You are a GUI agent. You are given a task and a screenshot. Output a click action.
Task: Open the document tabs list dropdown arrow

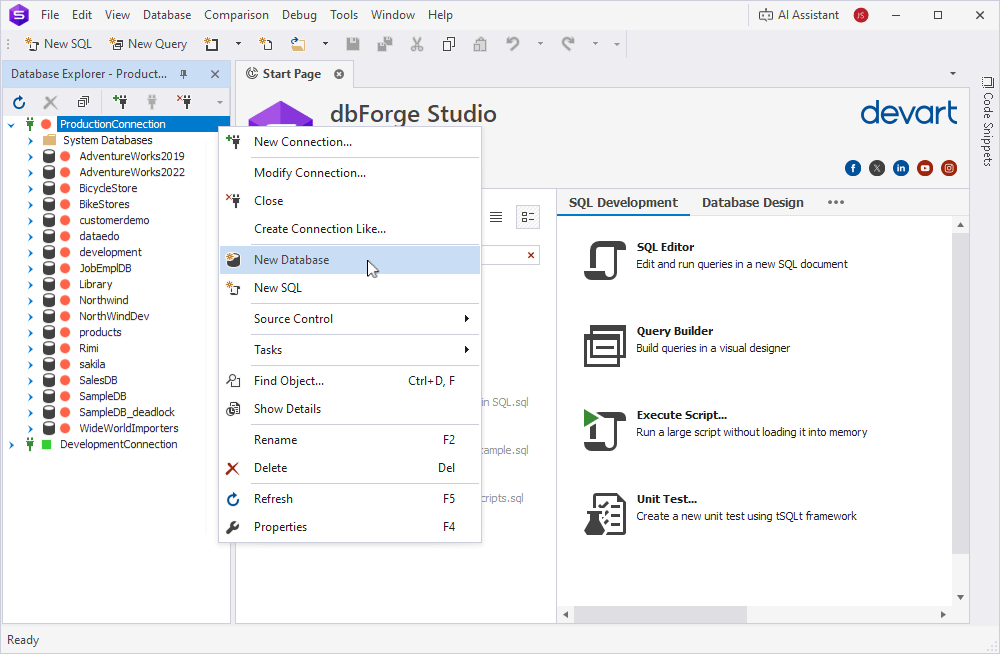click(953, 73)
